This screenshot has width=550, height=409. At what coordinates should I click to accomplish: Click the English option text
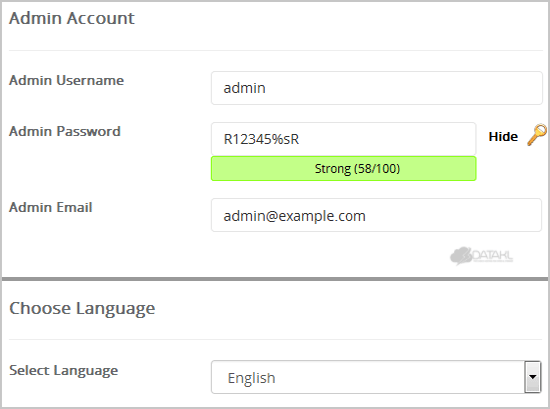coord(251,378)
